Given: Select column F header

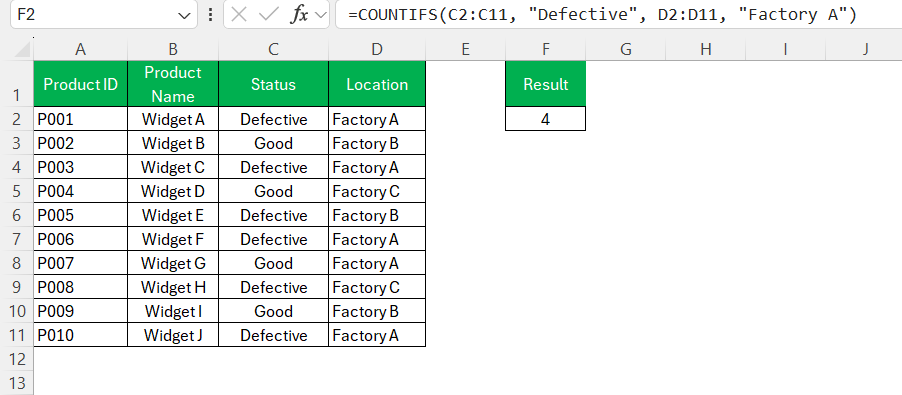Looking at the screenshot, I should point(545,49).
